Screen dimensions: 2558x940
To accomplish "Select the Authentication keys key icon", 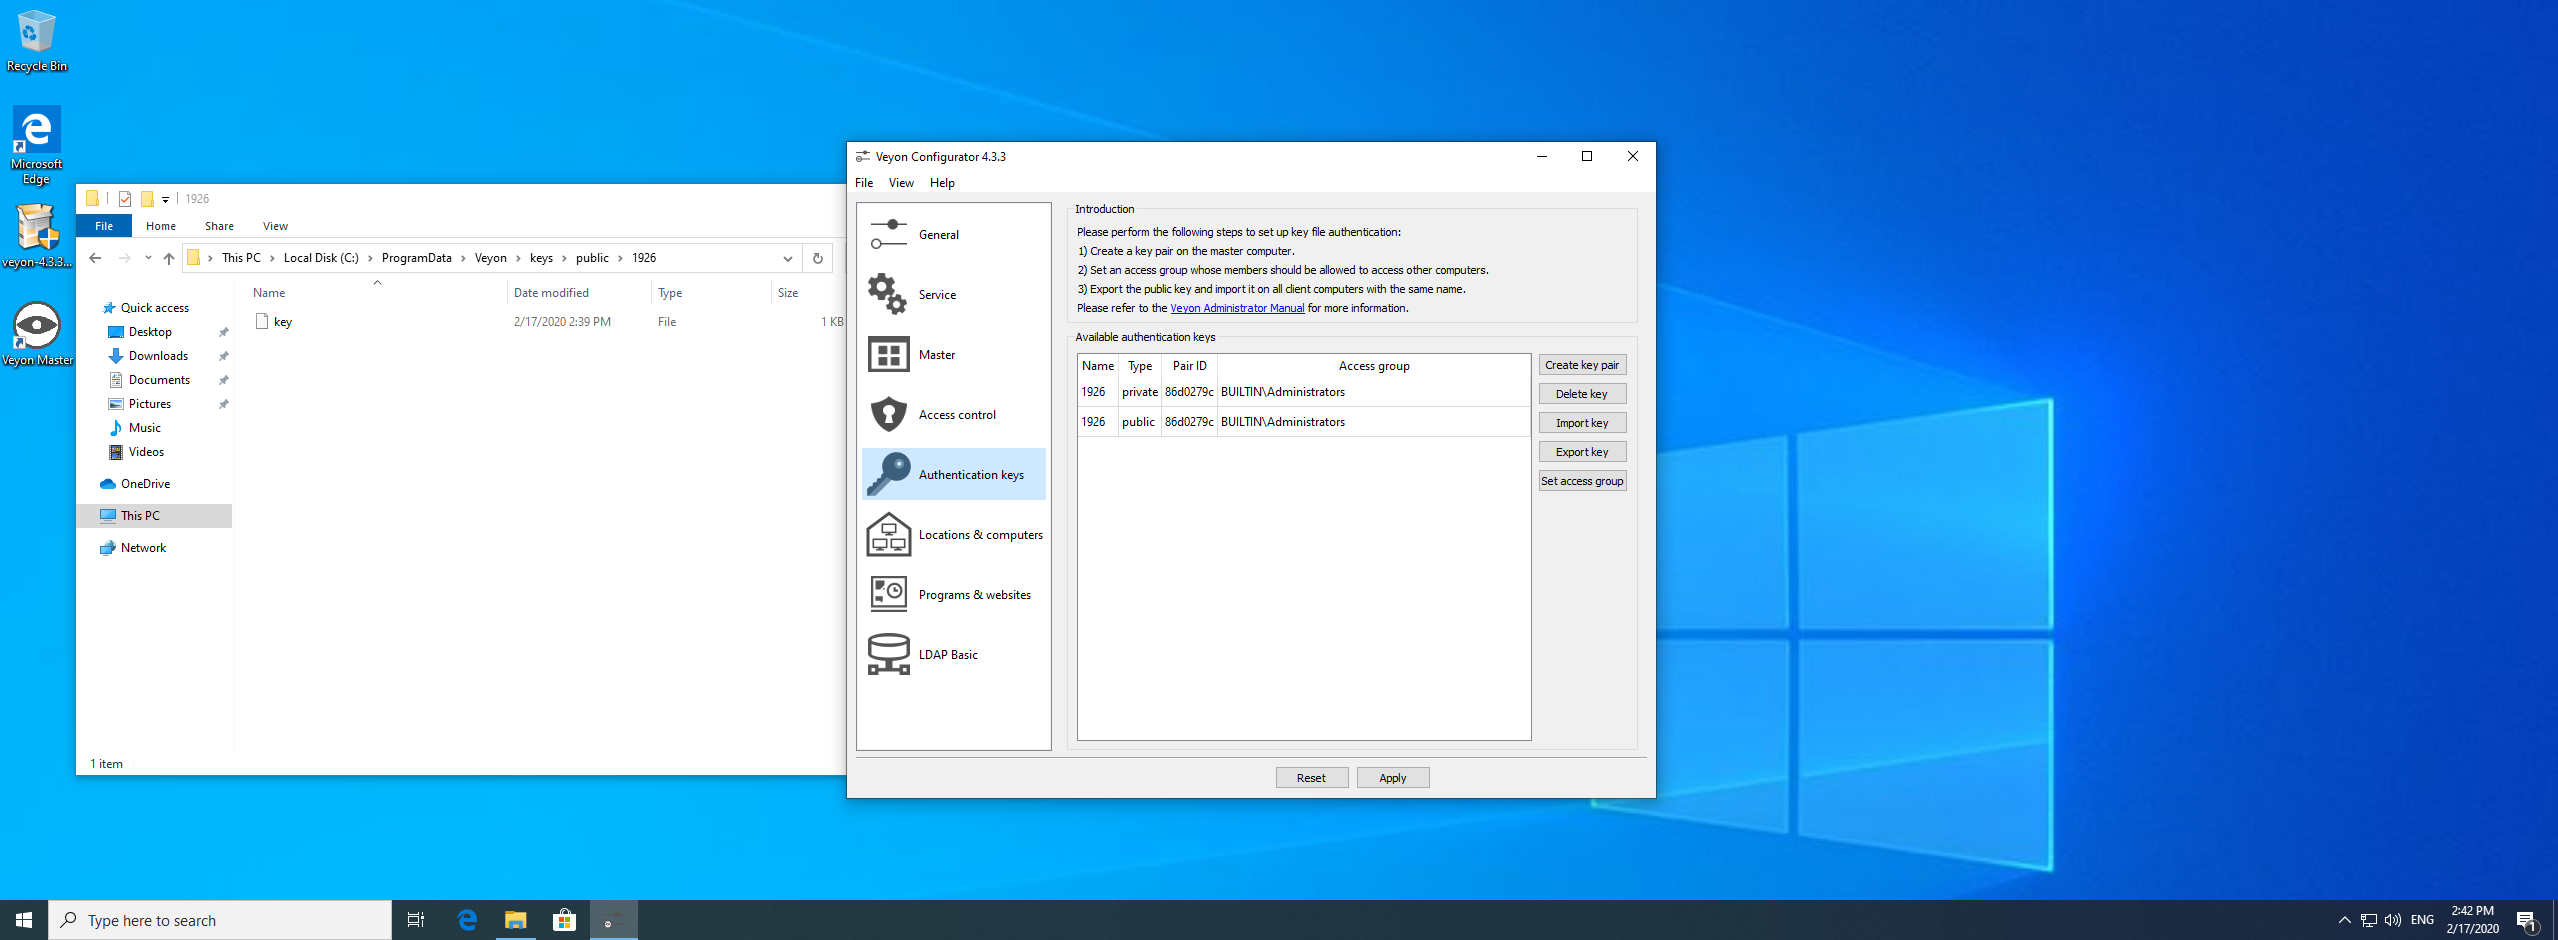I will [x=888, y=474].
